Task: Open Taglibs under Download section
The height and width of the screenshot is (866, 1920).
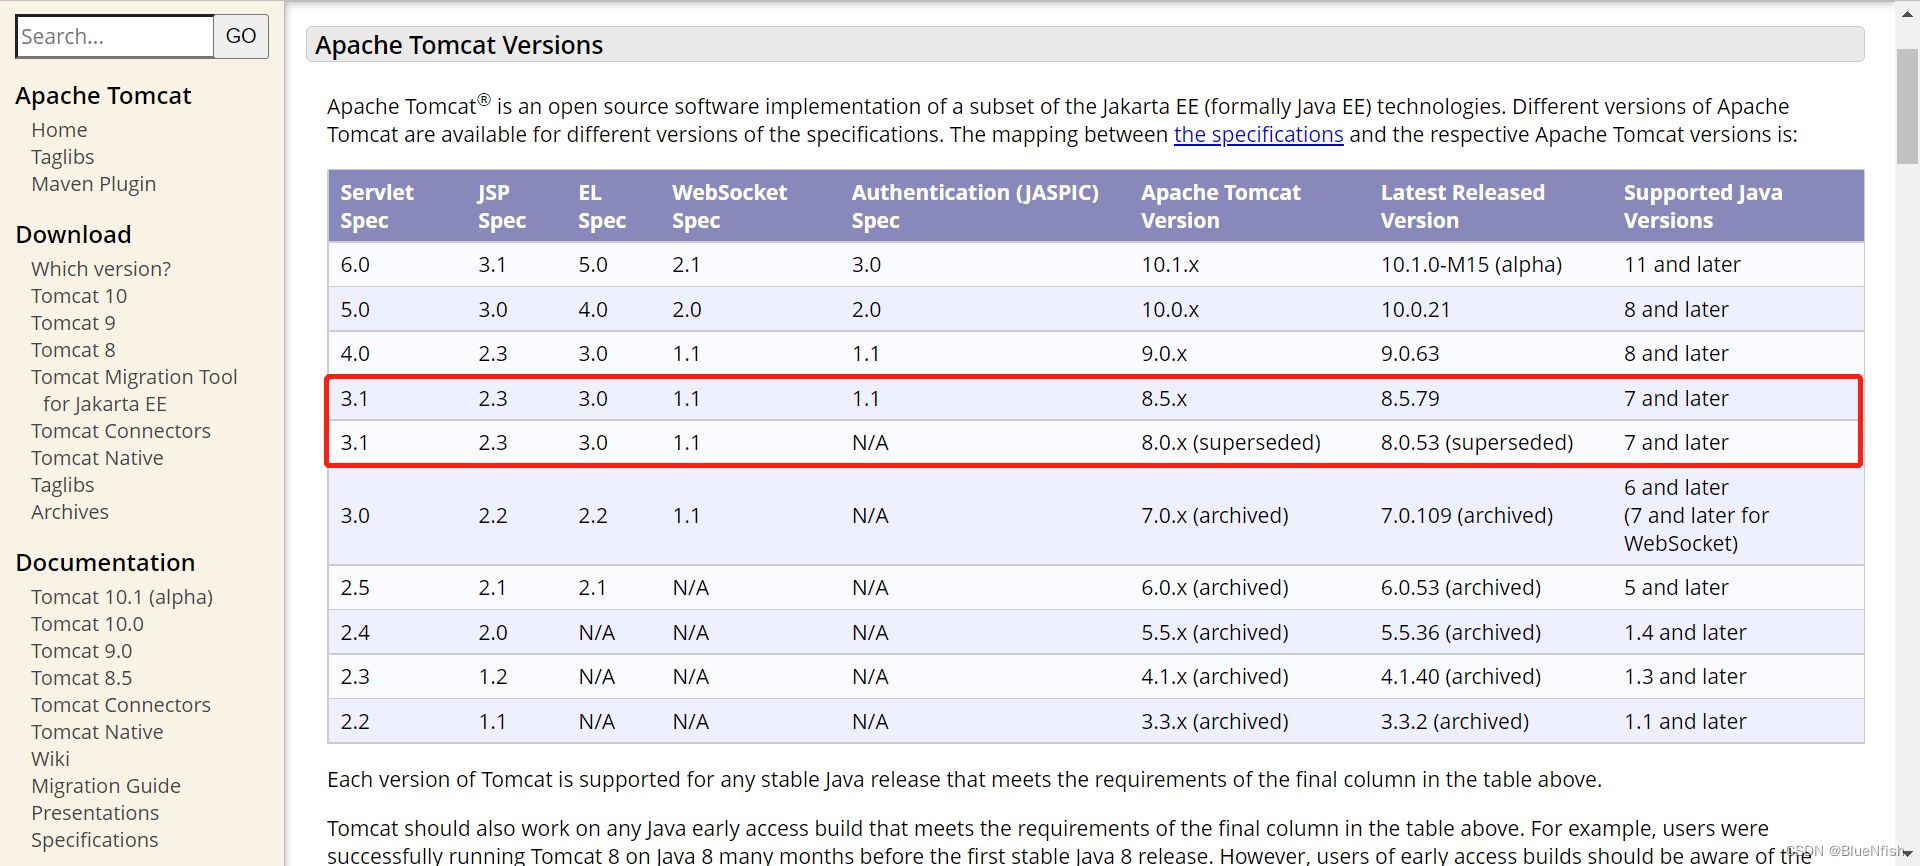Action: point(62,485)
